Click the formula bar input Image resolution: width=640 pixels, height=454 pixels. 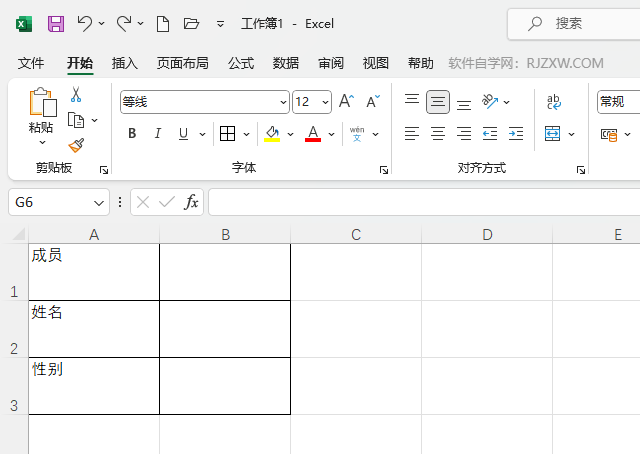(424, 202)
